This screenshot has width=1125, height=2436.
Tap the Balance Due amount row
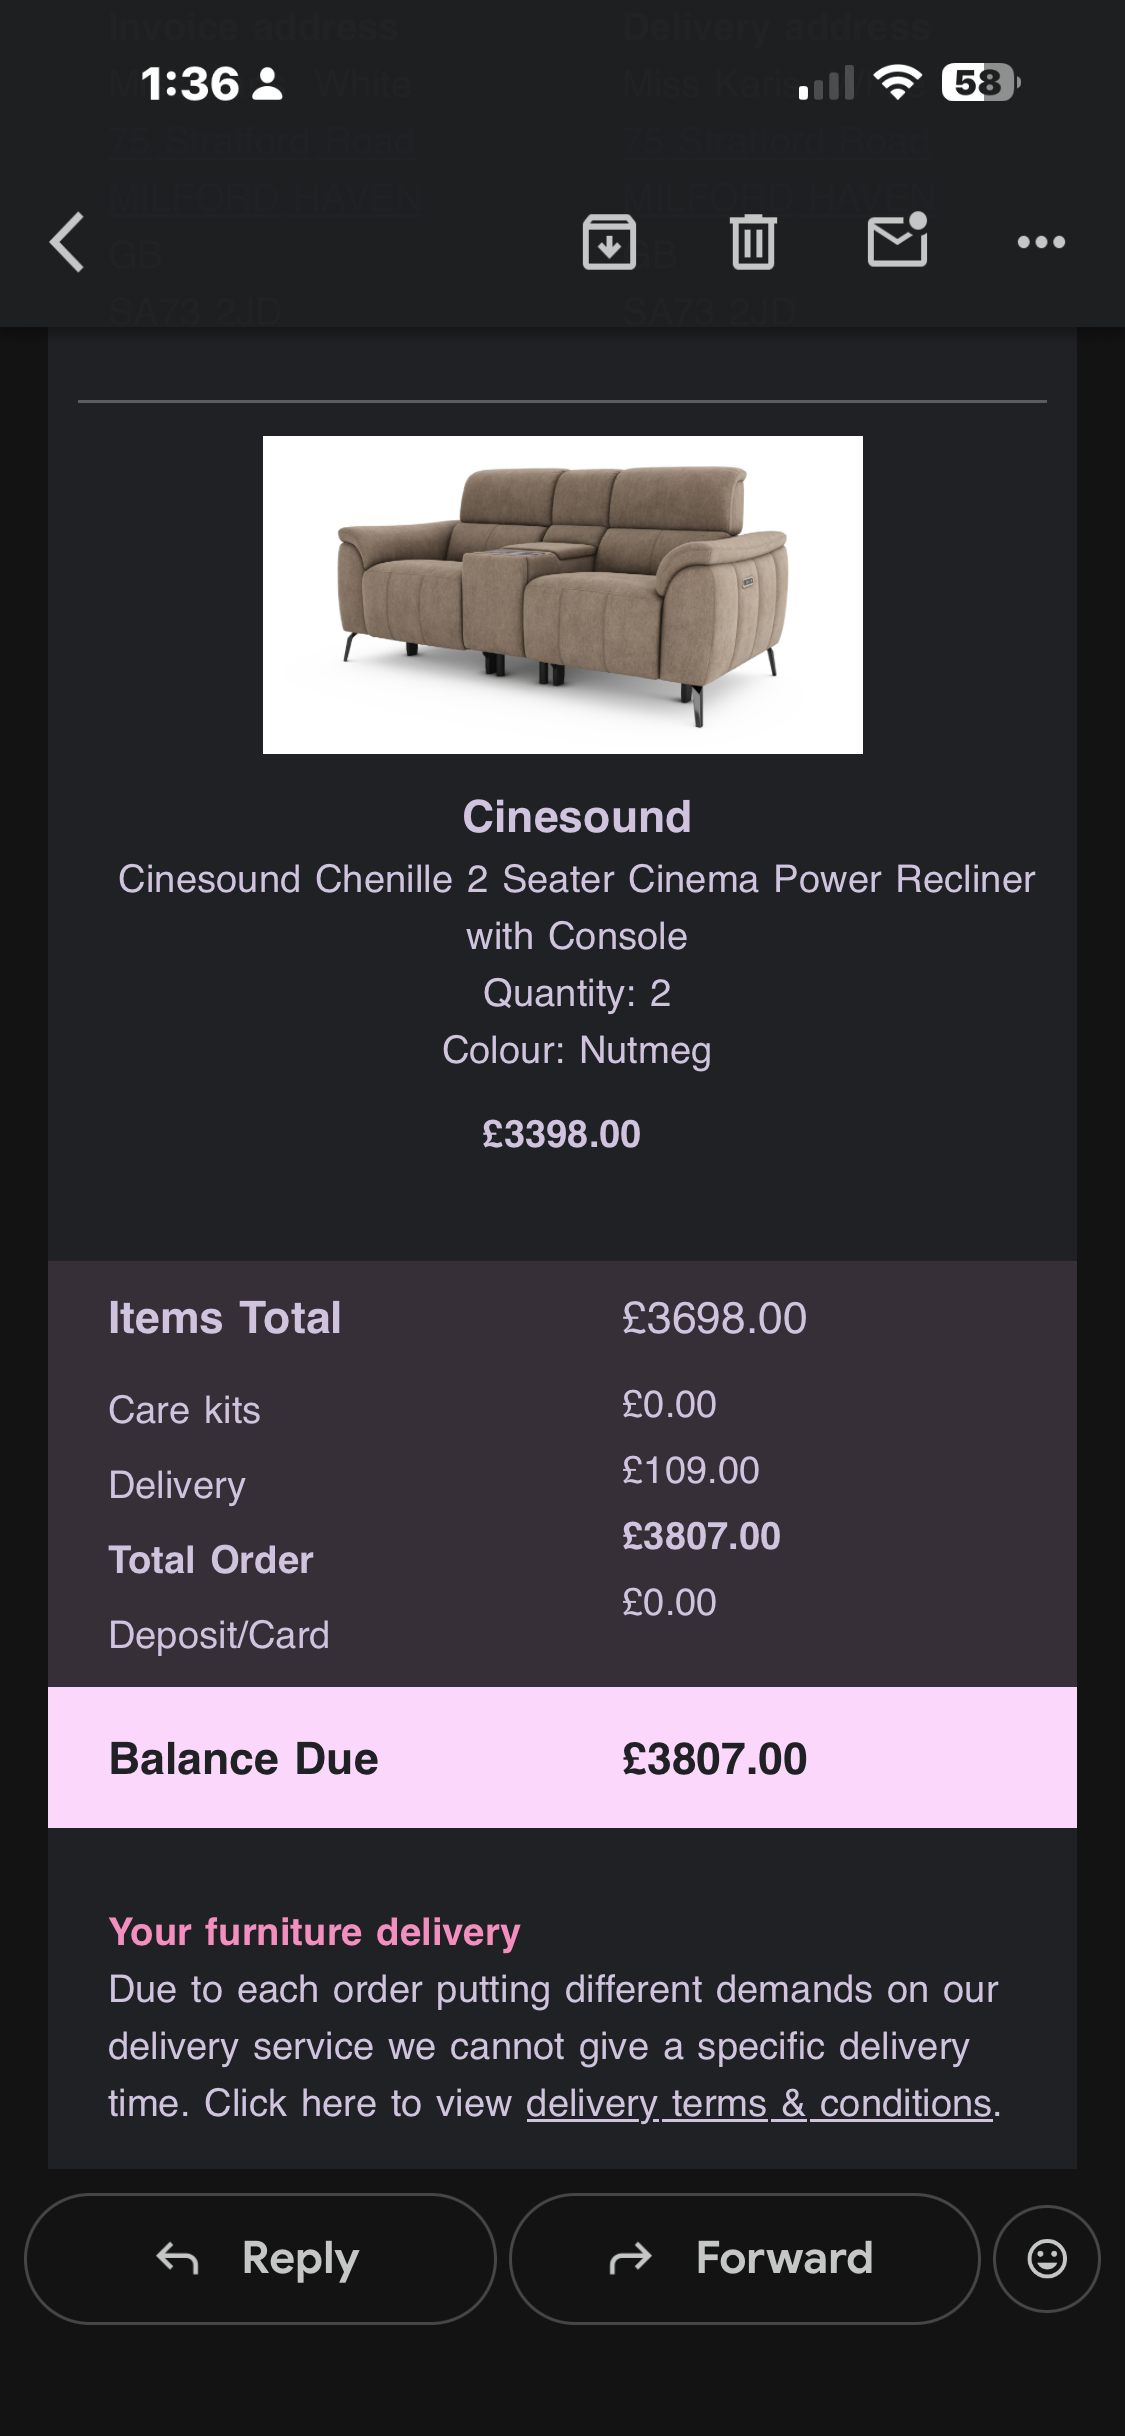point(562,1758)
